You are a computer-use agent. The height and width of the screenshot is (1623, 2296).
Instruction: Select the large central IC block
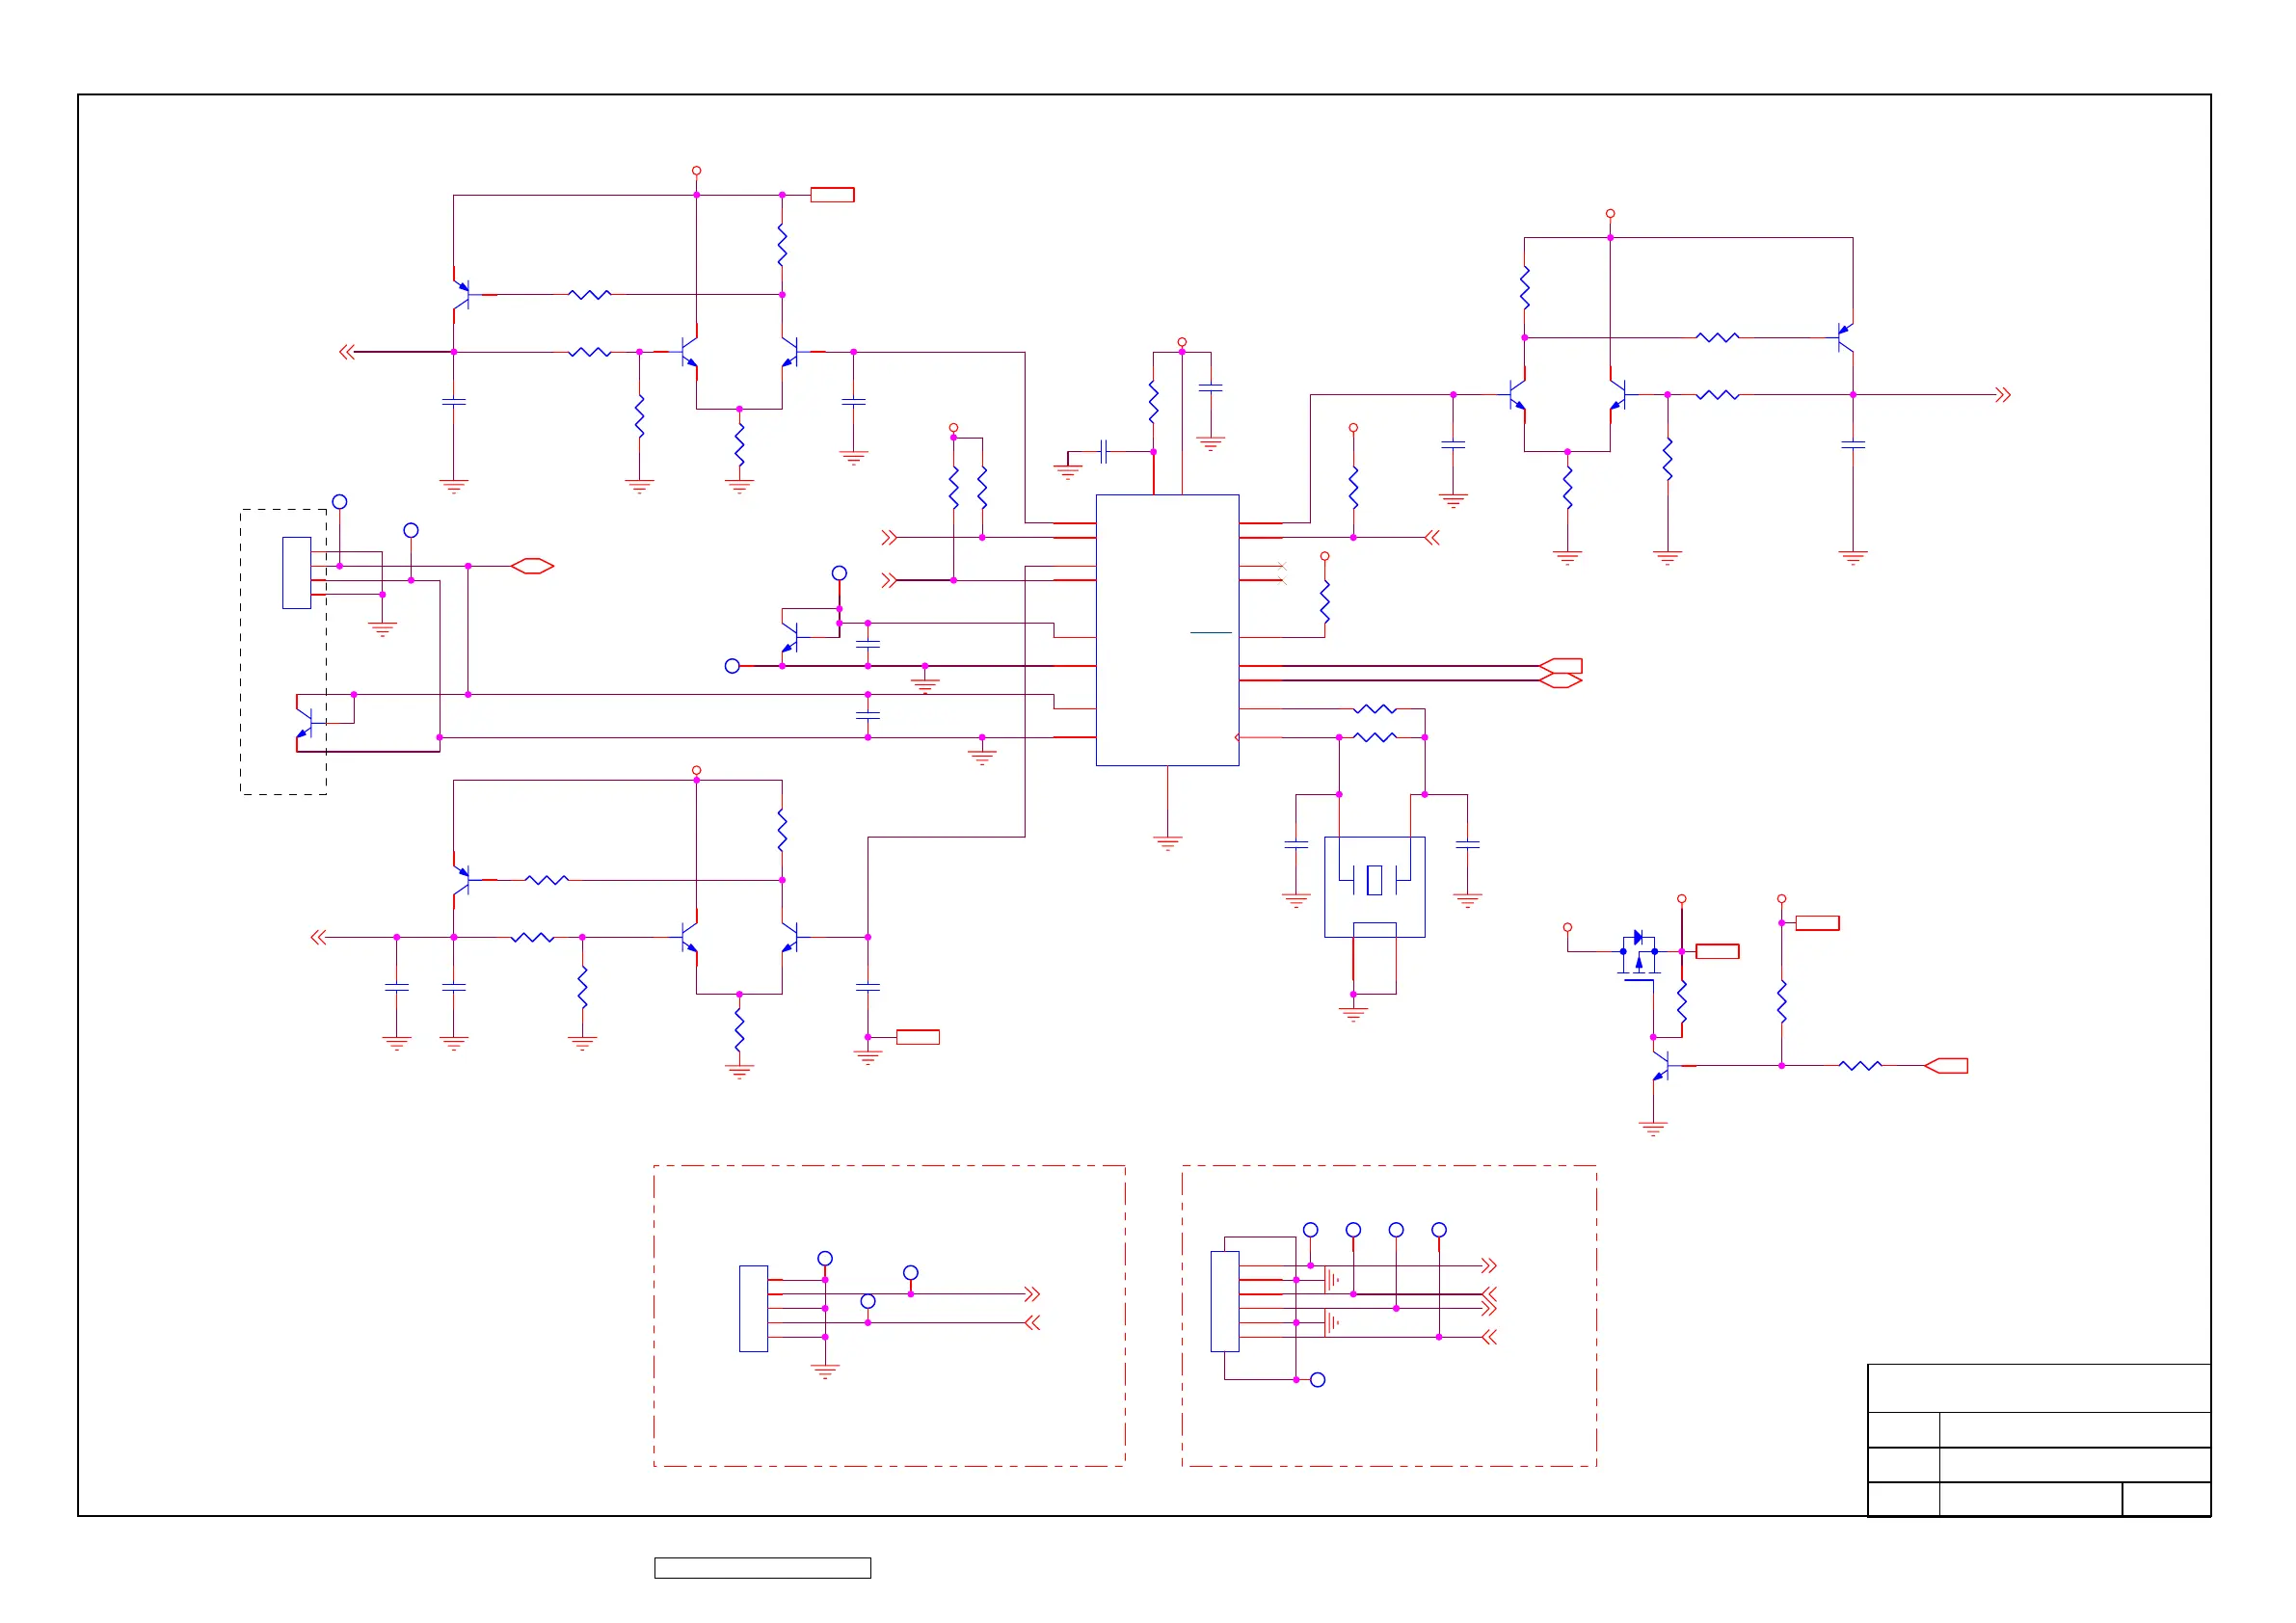pyautogui.click(x=1167, y=630)
